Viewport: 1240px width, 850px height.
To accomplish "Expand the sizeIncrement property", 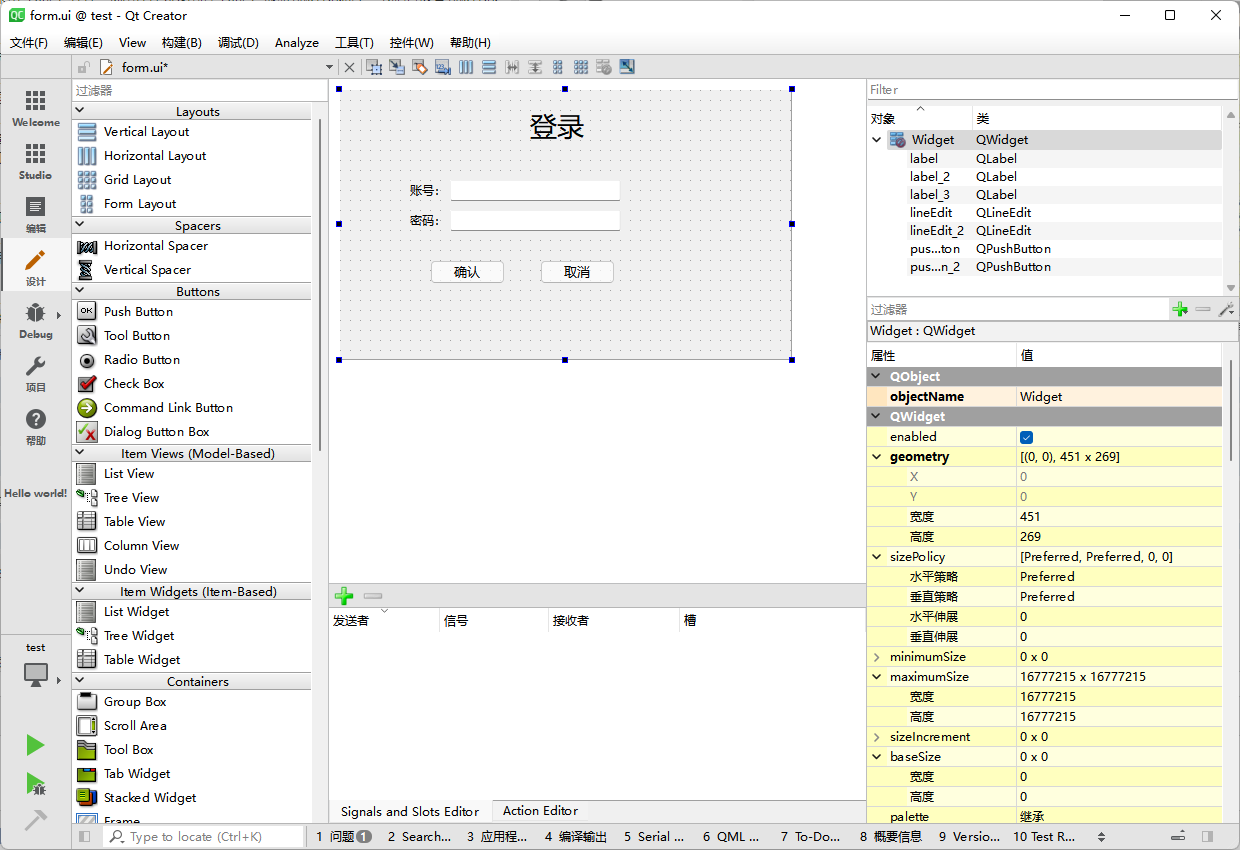I will 877,737.
